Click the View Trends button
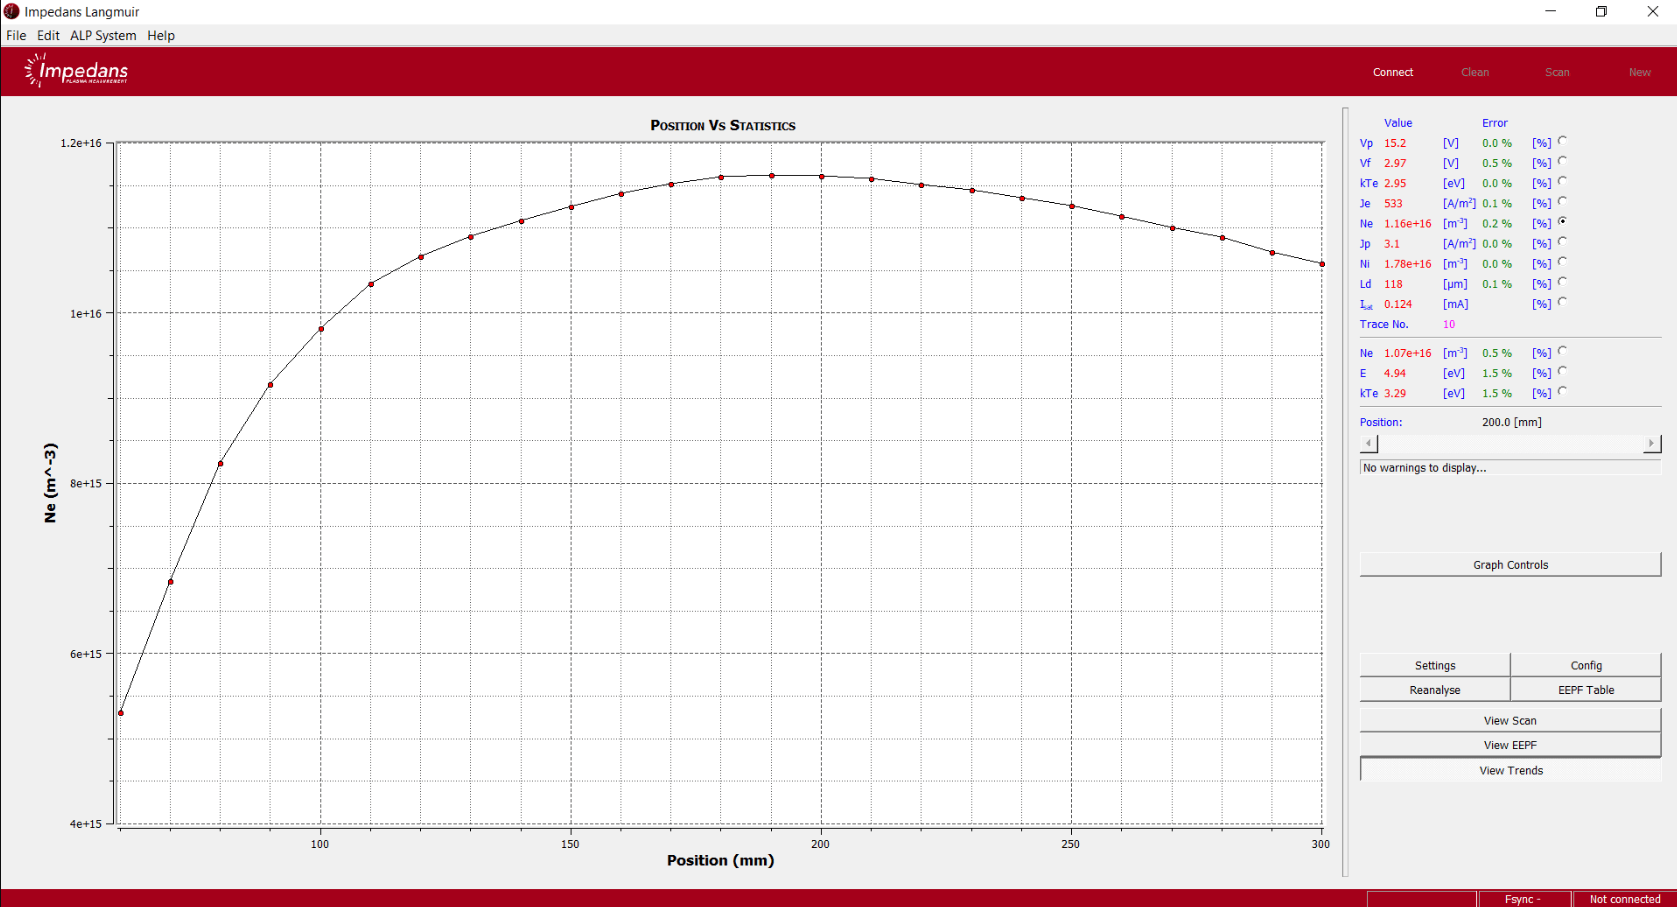1677x907 pixels. pos(1510,770)
